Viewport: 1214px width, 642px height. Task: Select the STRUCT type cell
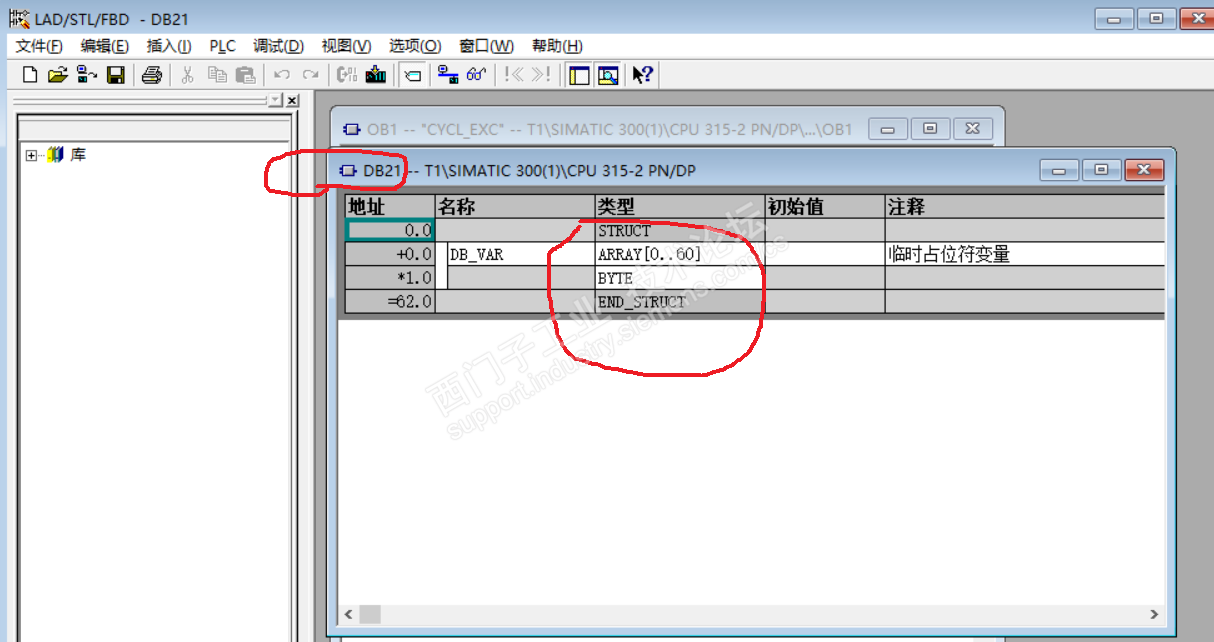coord(679,230)
